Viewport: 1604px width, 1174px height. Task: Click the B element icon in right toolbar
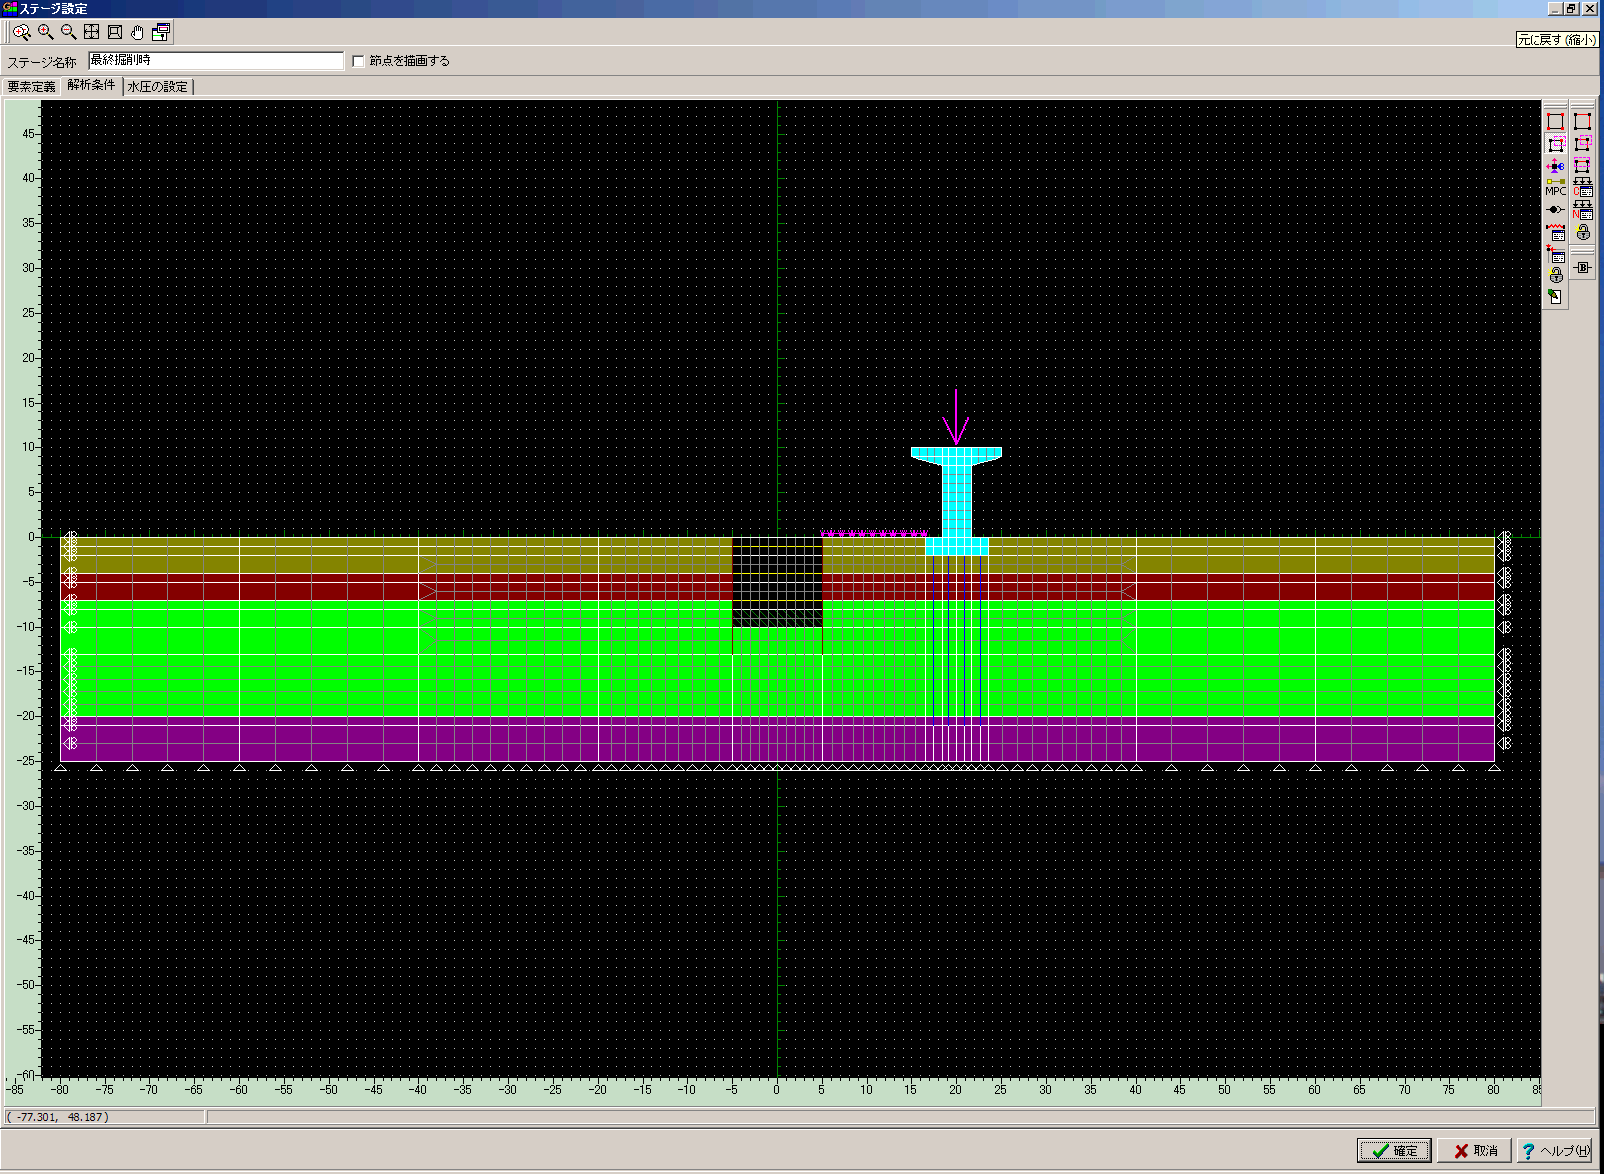click(x=1582, y=267)
